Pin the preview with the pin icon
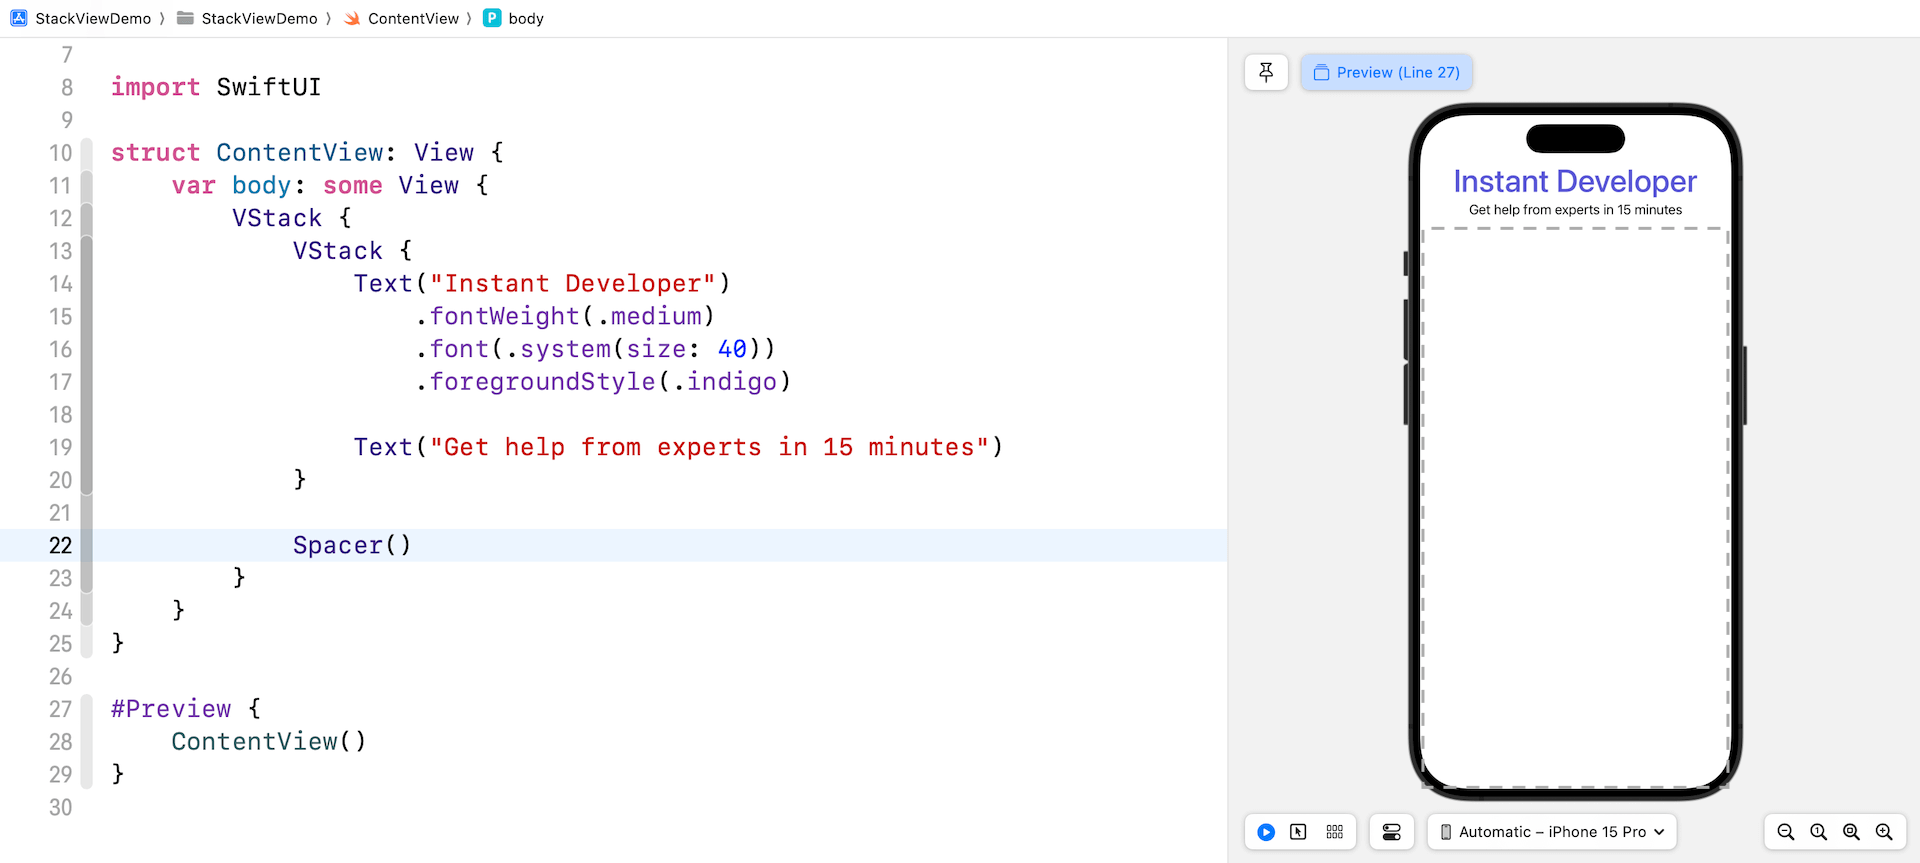This screenshot has height=863, width=1920. coord(1266,72)
